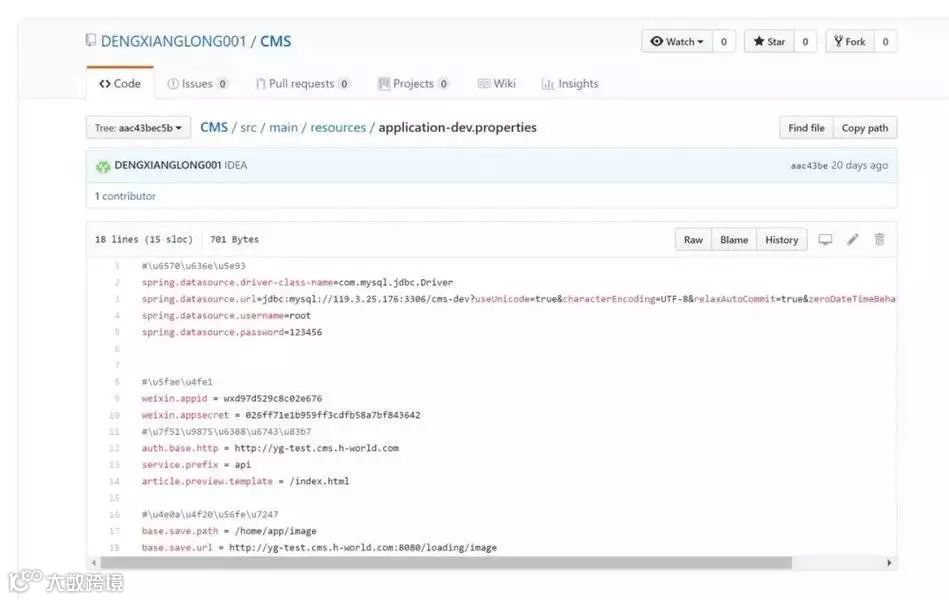Click the spring.datasource.password=123456 line
Viewport: 949px width, 600px height.
(232, 332)
